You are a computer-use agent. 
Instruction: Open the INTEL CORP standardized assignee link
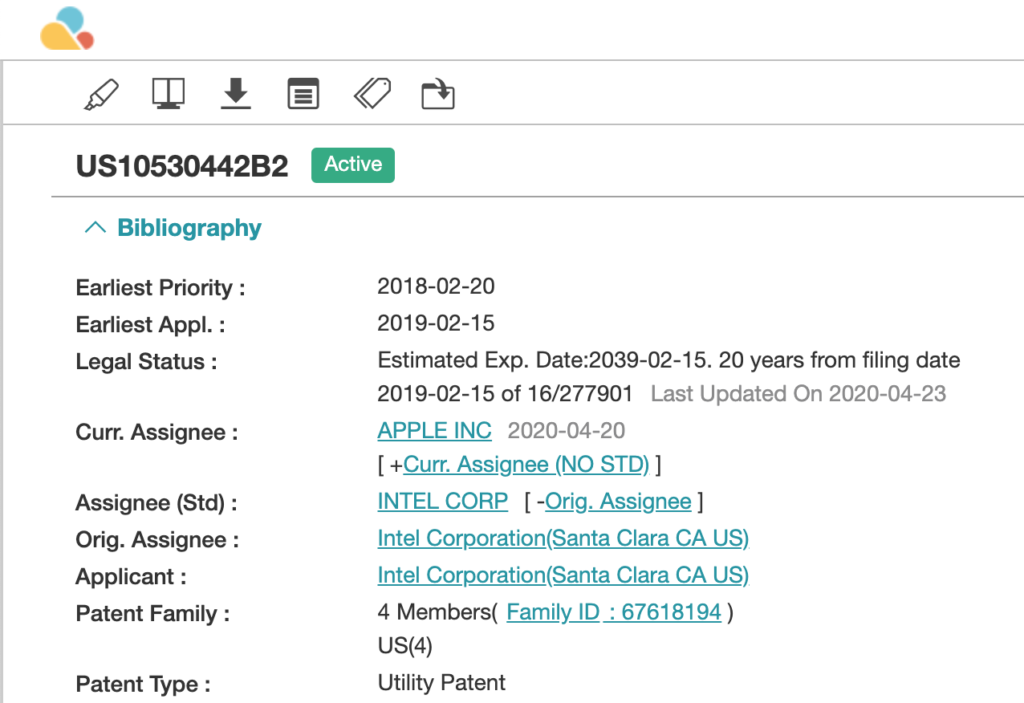tap(442, 501)
